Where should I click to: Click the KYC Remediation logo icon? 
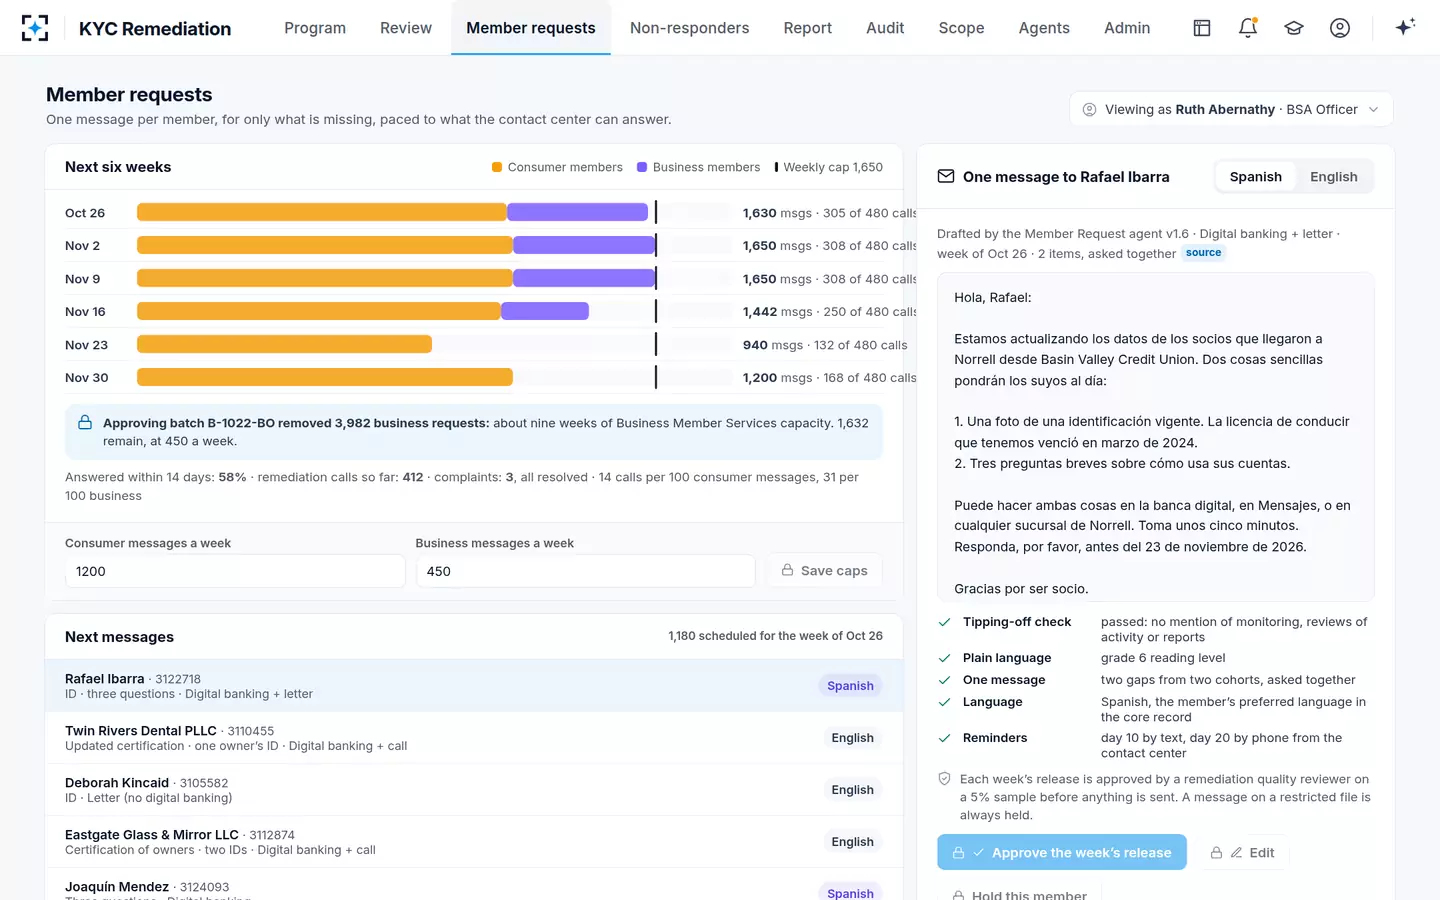click(x=35, y=28)
